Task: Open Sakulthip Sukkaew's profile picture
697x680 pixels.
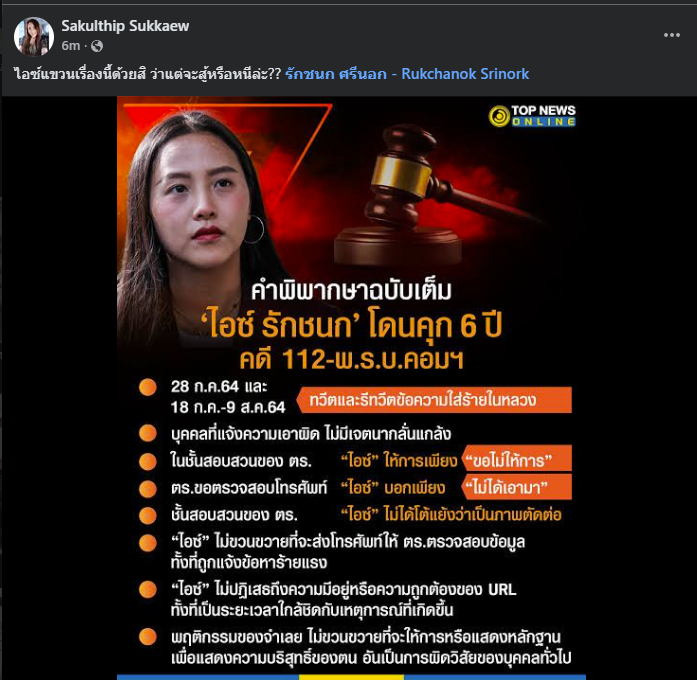Action: (x=34, y=37)
